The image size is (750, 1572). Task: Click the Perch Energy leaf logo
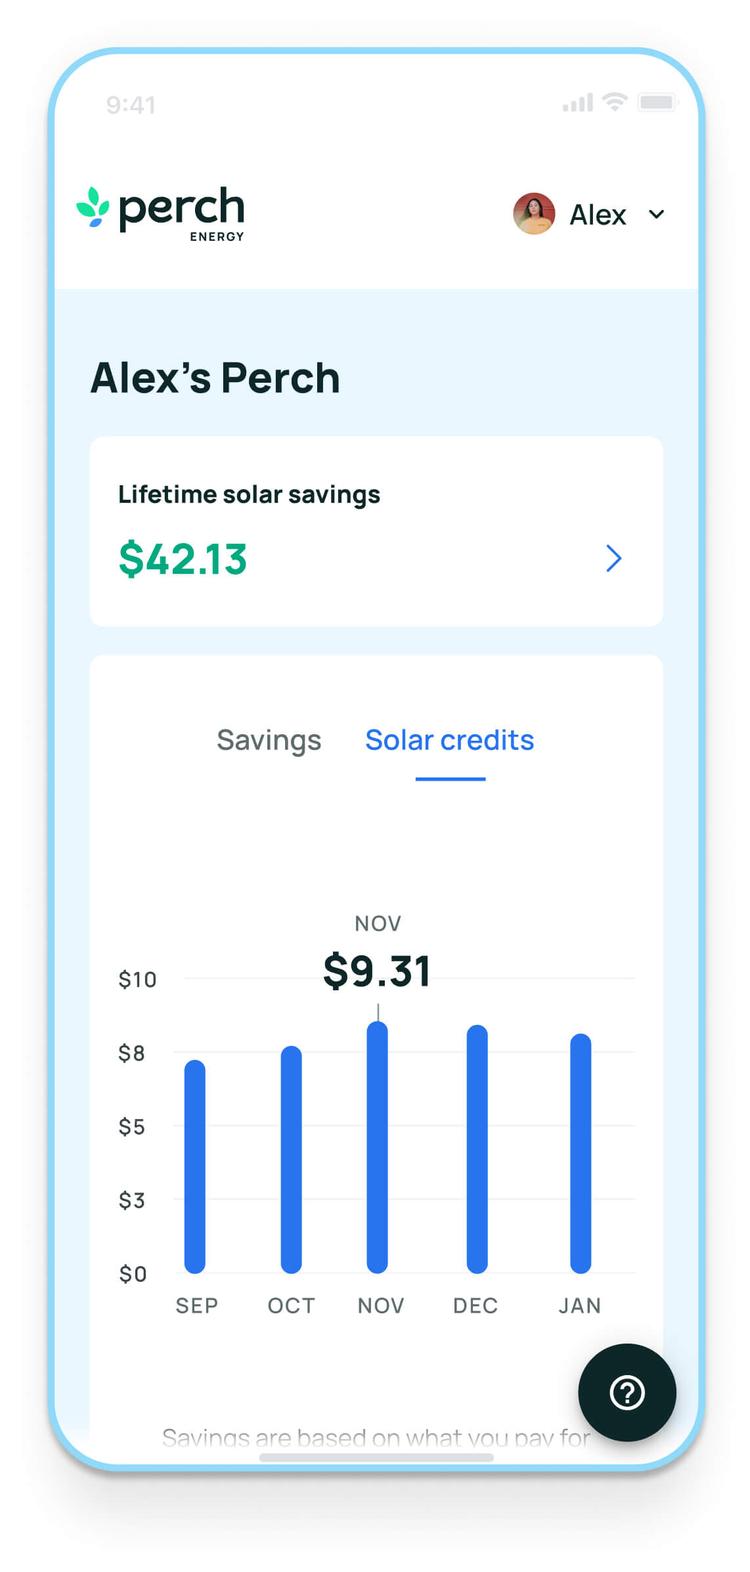[x=93, y=207]
